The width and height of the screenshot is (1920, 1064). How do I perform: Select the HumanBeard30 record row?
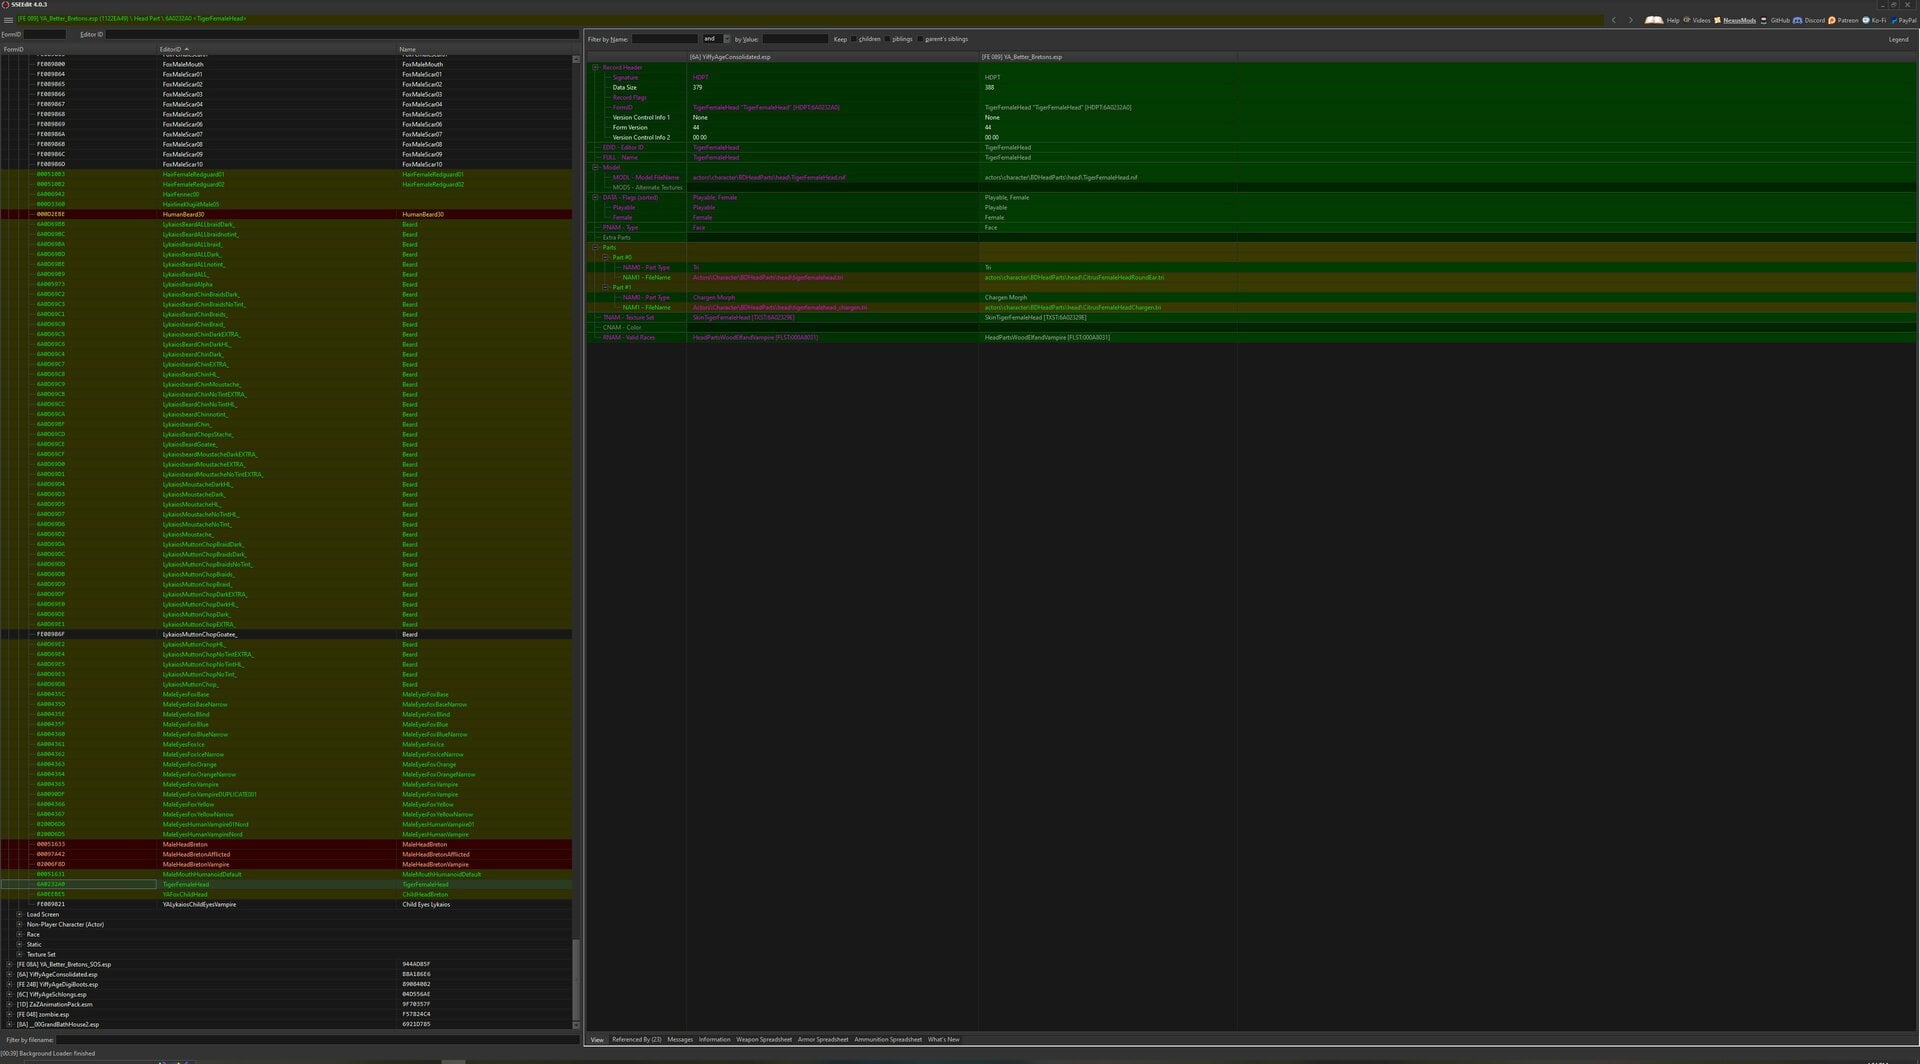(286, 214)
